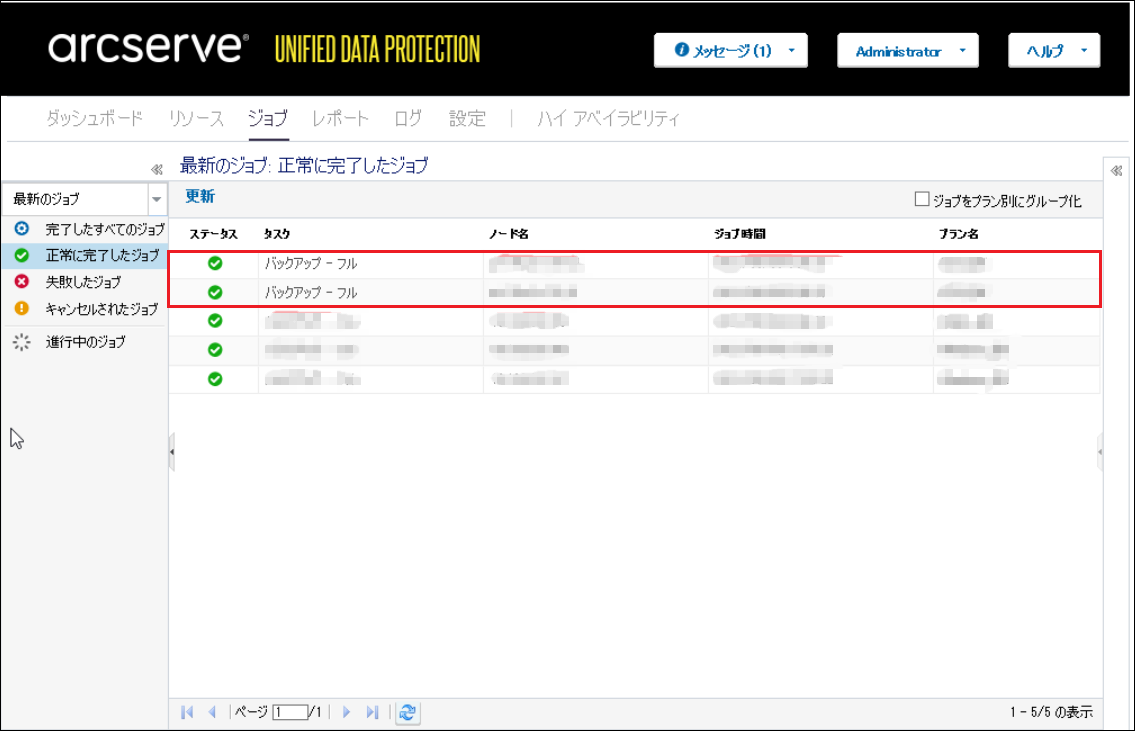Collapse the right panel with the double chevron
The image size is (1135, 731).
click(x=1116, y=171)
